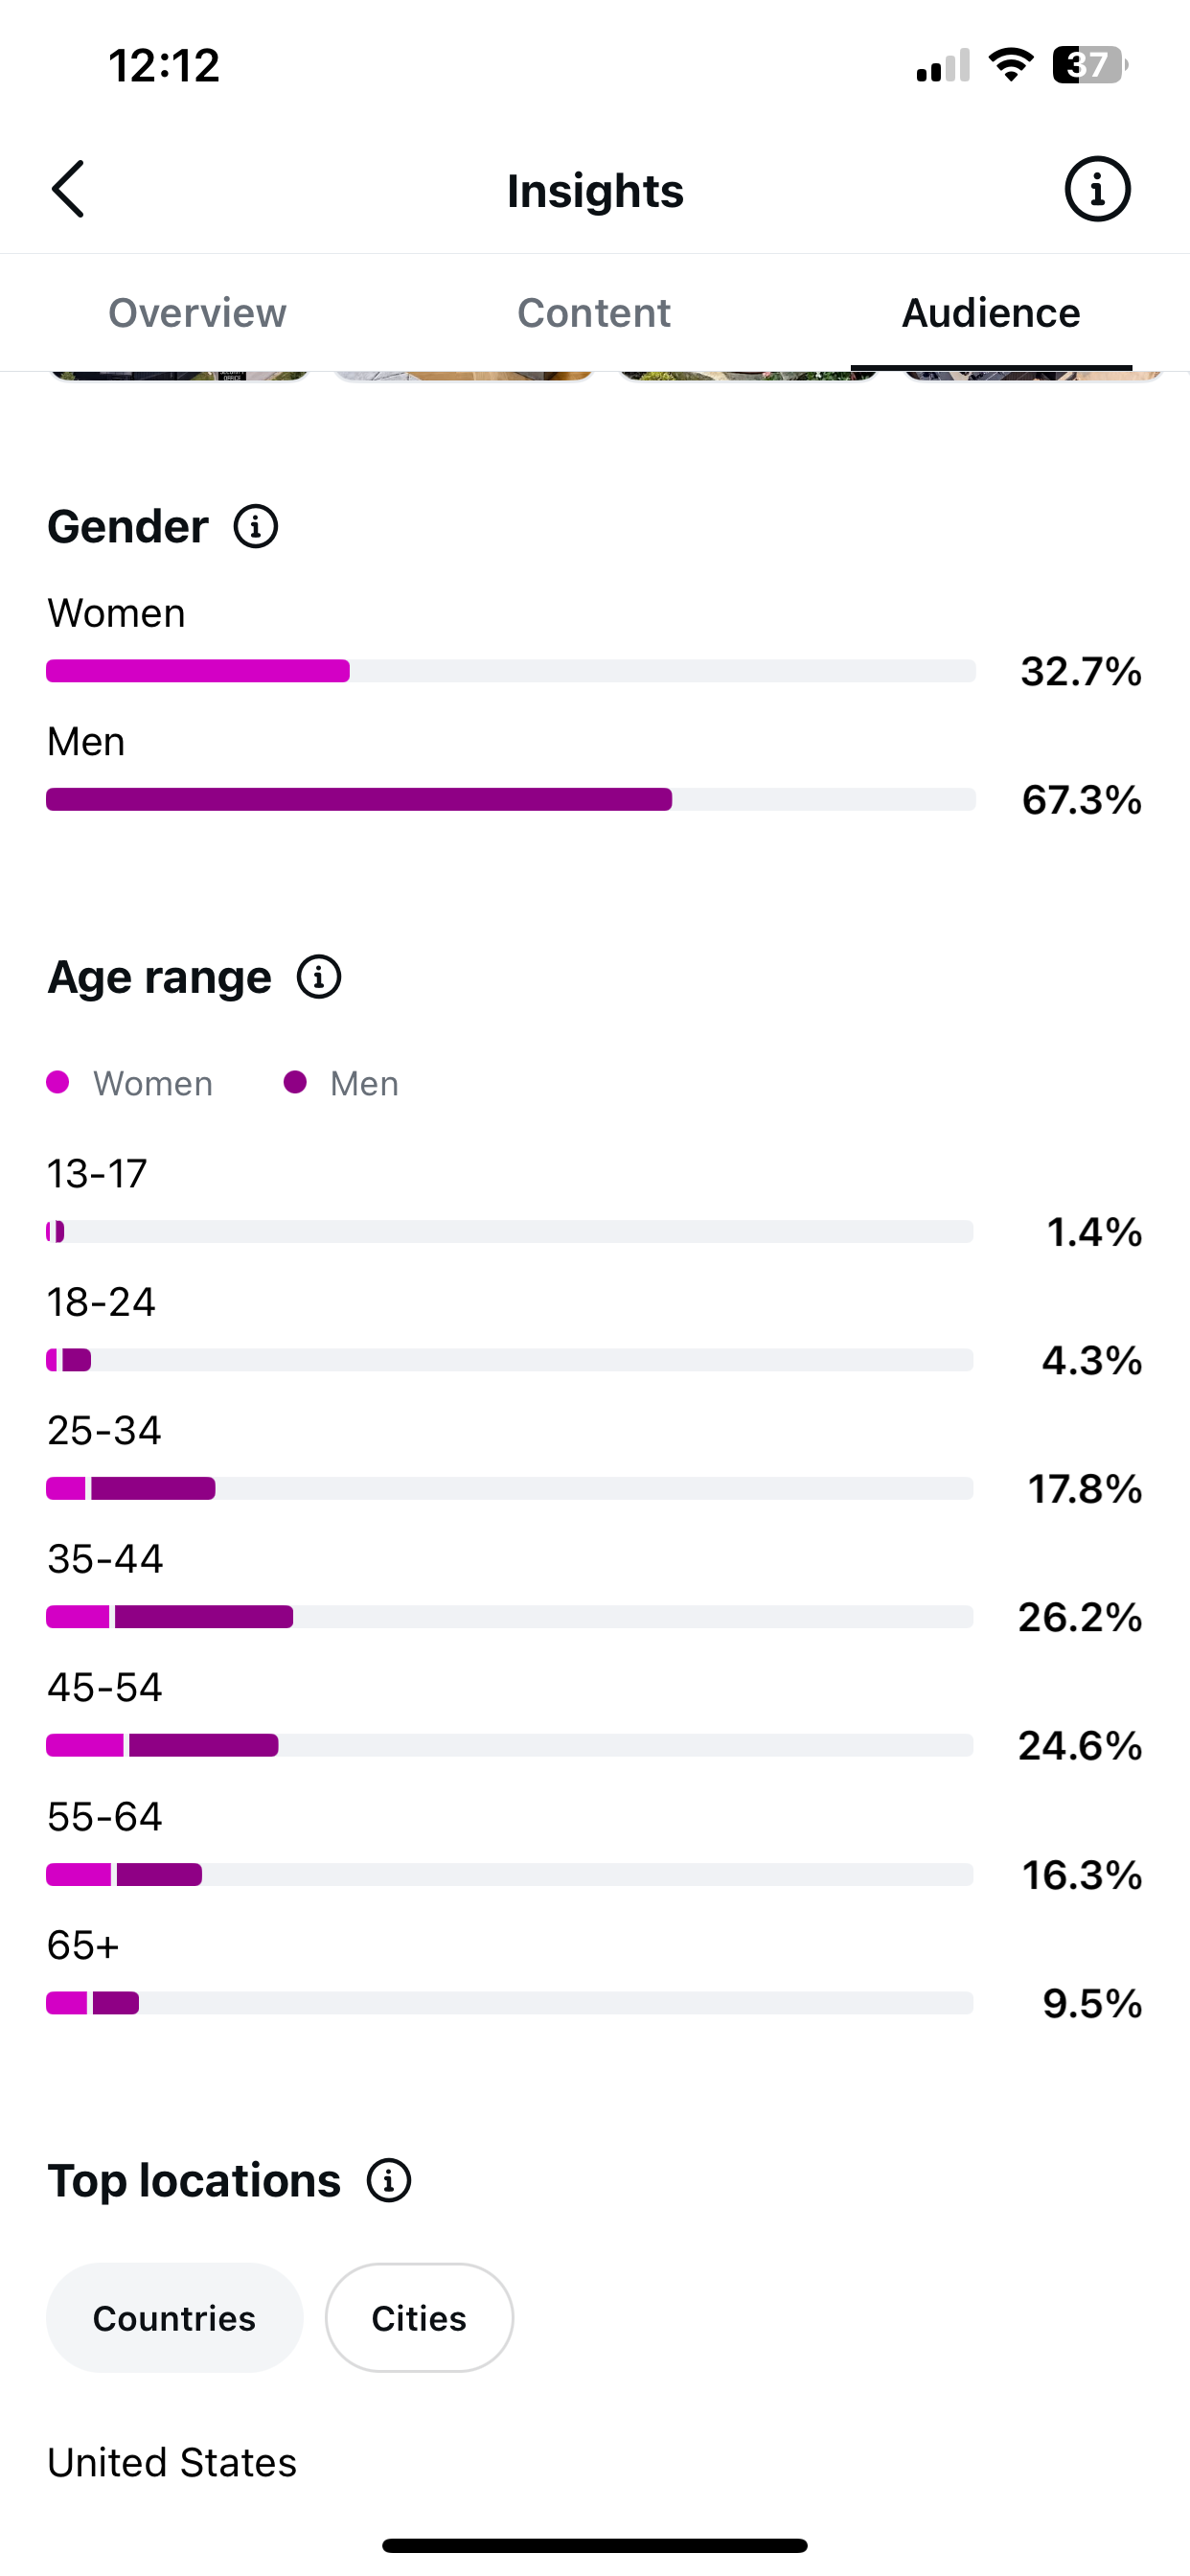1190x2576 pixels.
Task: Tap the info icon beside Age range
Action: pyautogui.click(x=319, y=977)
